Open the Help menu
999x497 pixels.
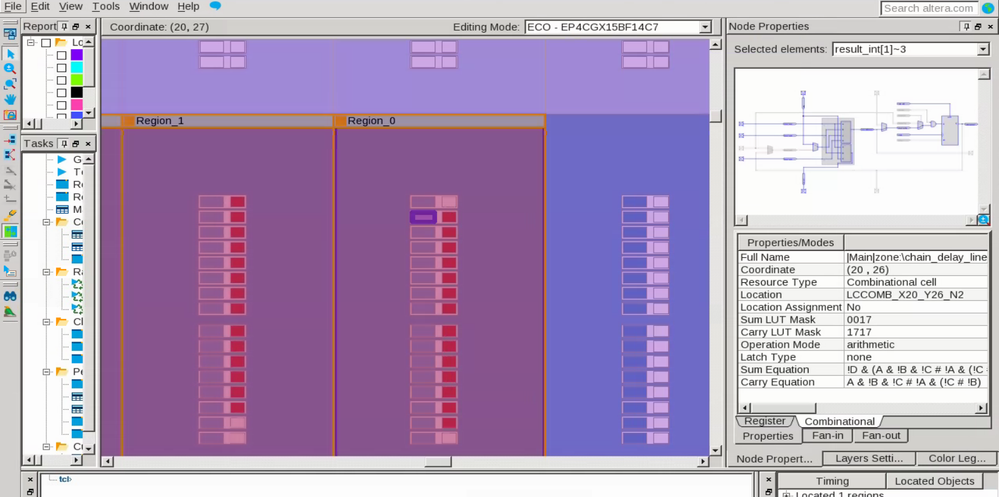(x=188, y=6)
